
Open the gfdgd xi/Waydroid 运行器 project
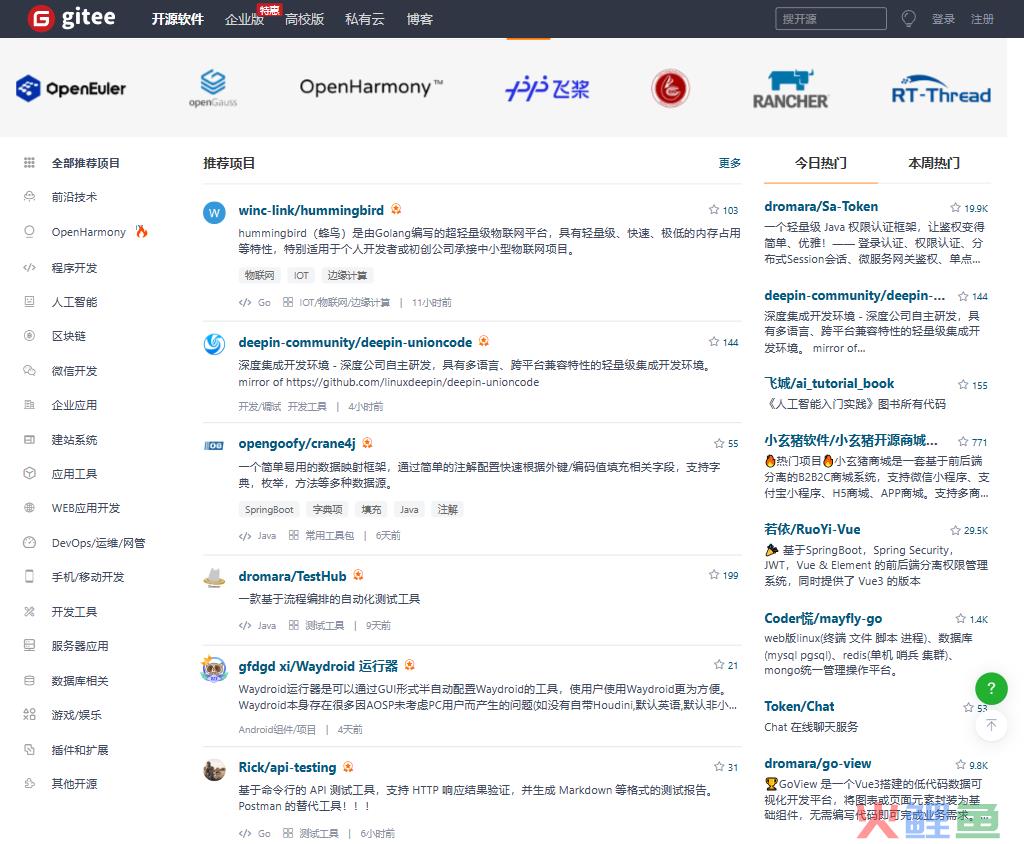coord(318,666)
